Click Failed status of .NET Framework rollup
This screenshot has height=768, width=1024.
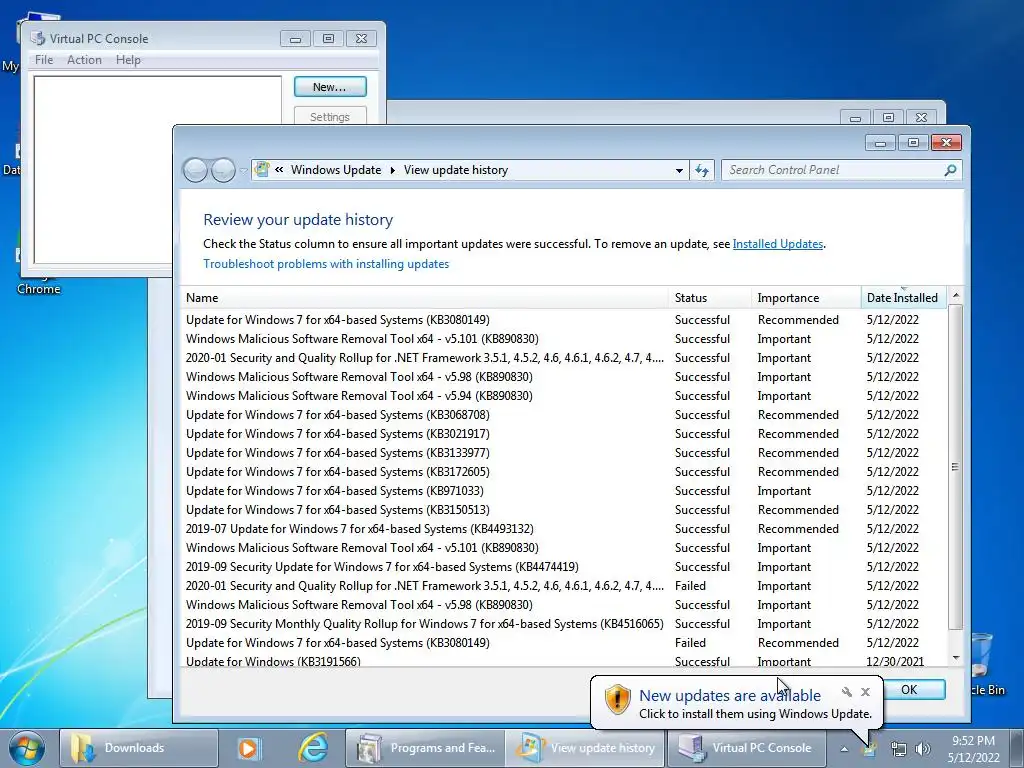pyautogui.click(x=690, y=586)
